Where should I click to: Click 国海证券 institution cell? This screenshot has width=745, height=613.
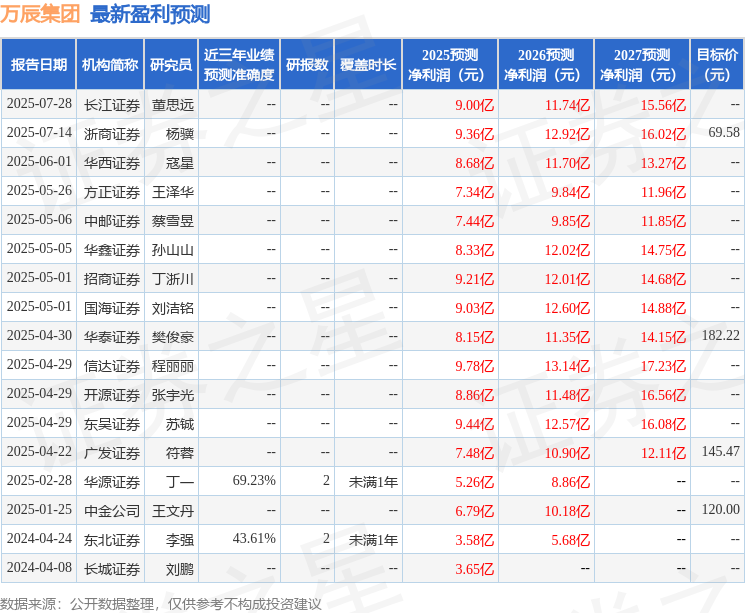coord(112,308)
